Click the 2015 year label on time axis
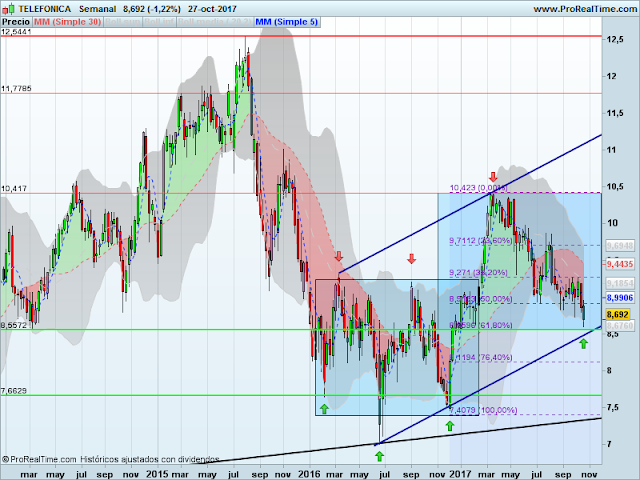Screen dimensions: 640x480 pos(158,474)
